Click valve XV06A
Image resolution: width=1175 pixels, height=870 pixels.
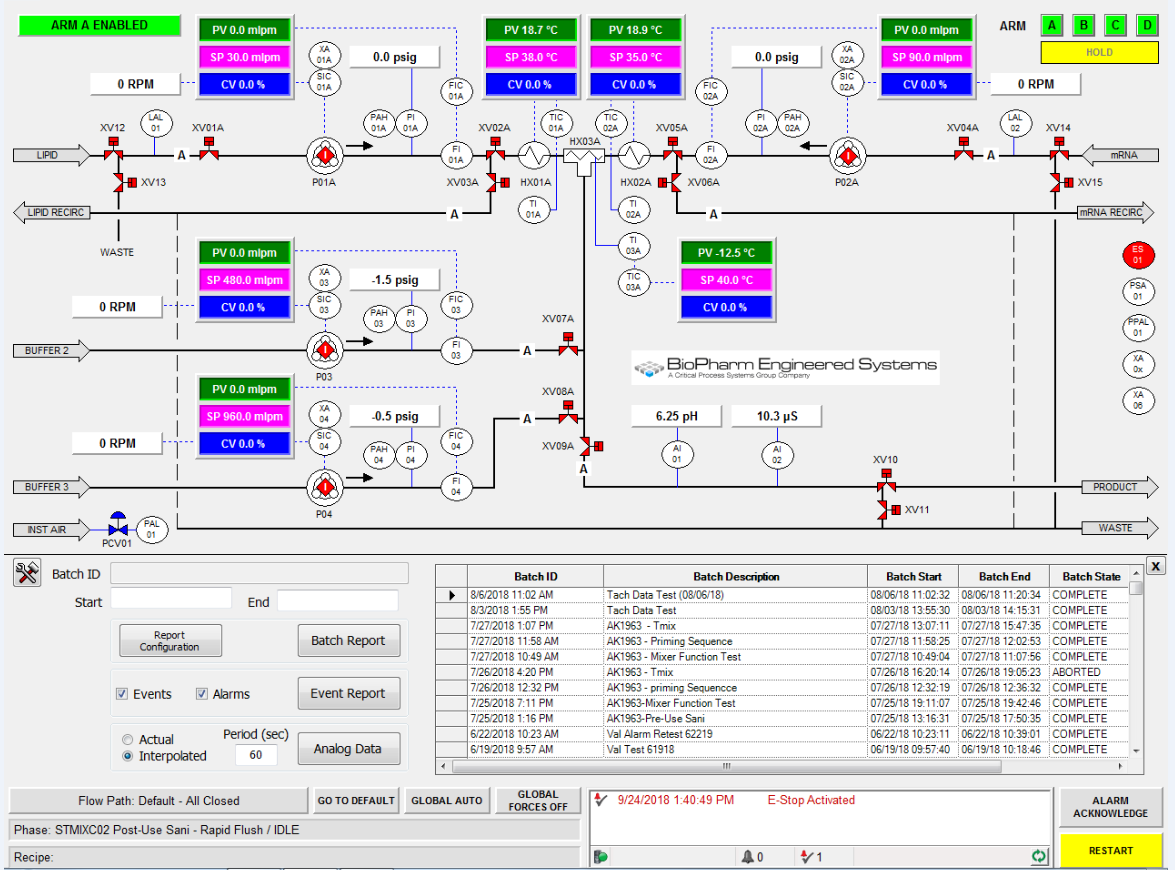click(670, 182)
